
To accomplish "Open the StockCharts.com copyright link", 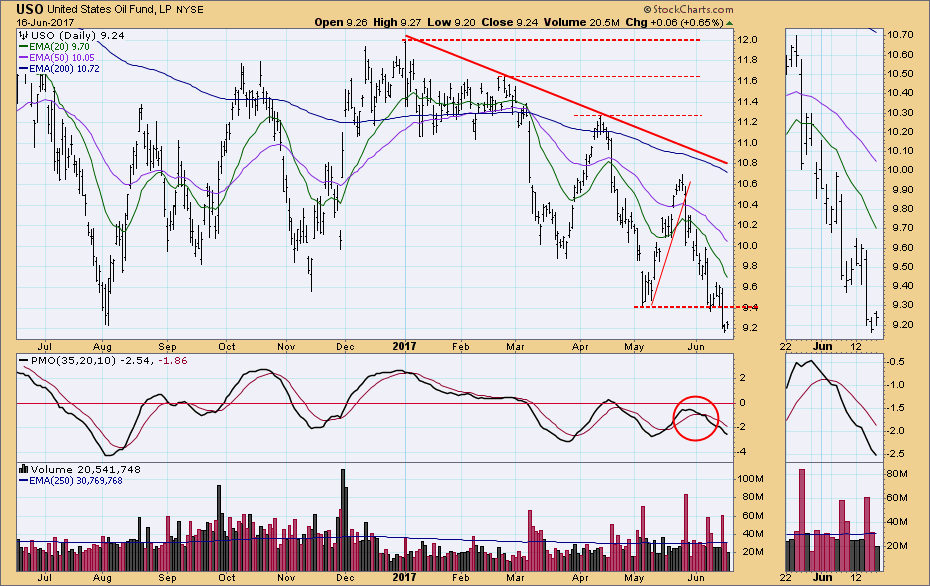I will click(x=689, y=9).
